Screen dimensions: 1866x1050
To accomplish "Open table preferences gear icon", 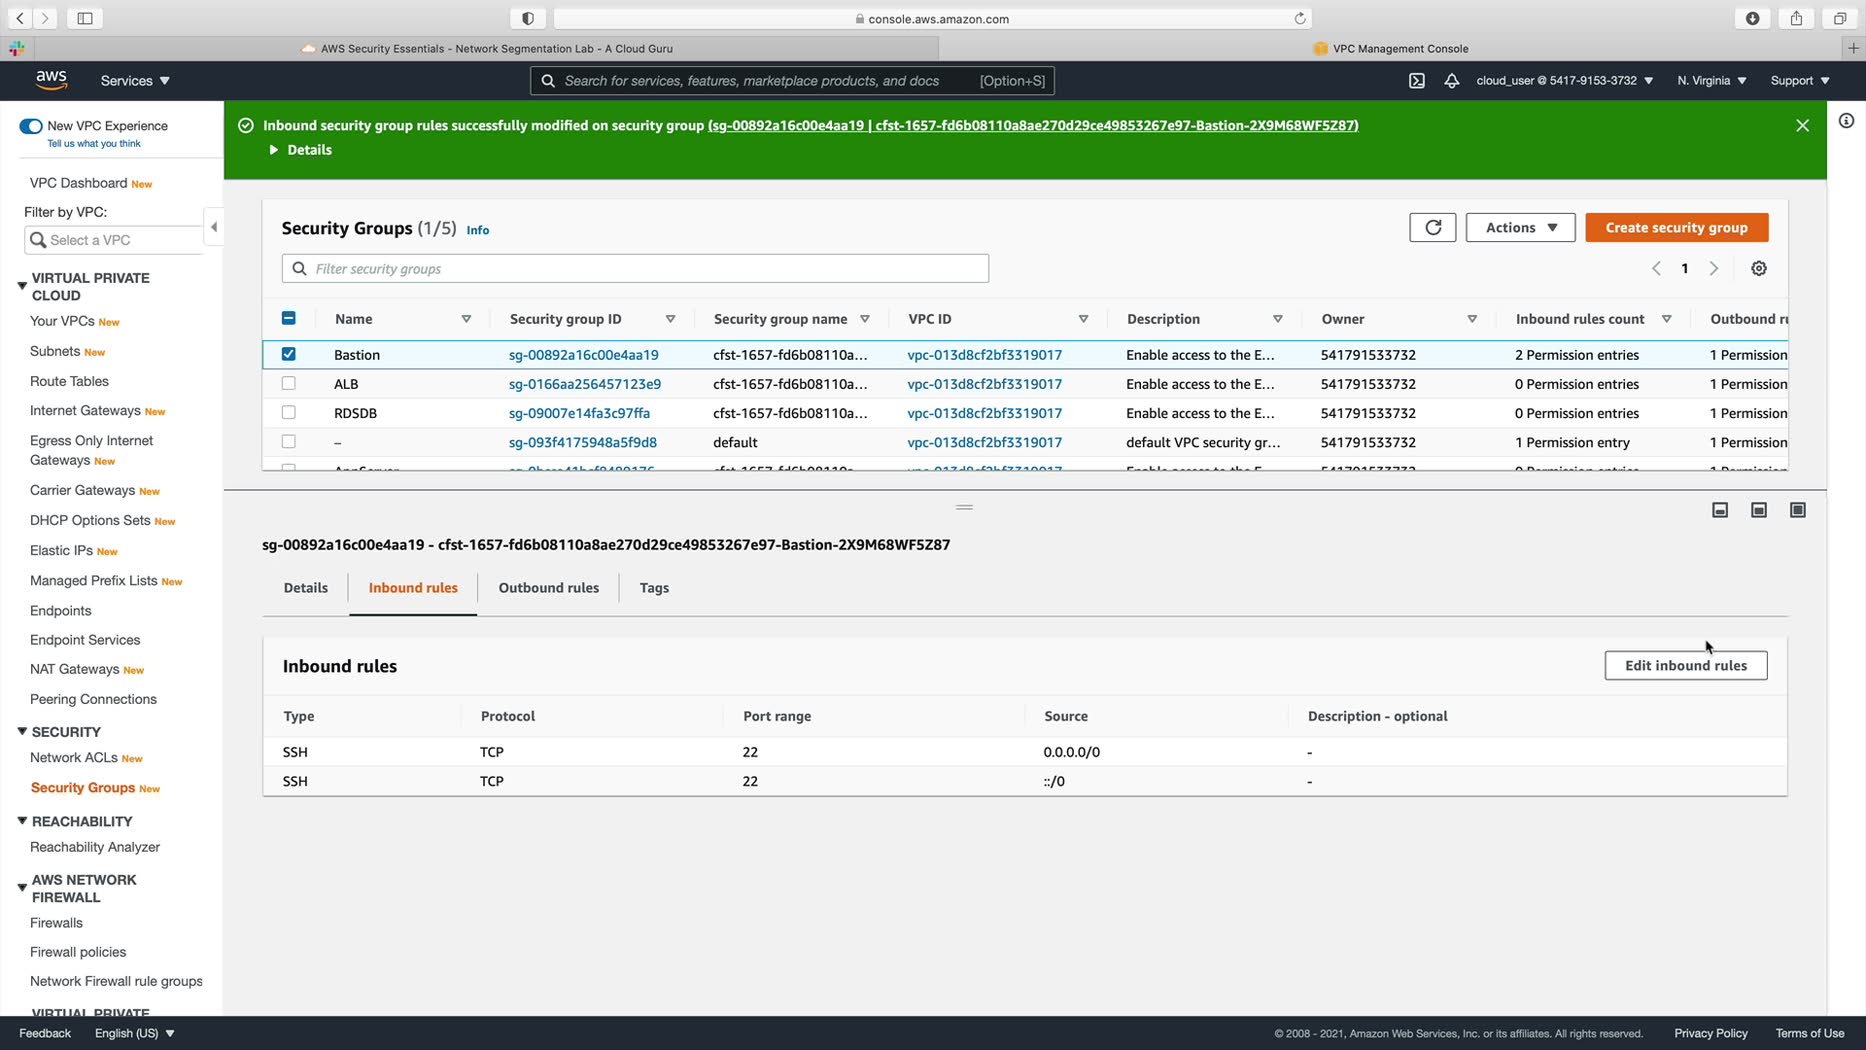I will (x=1759, y=268).
